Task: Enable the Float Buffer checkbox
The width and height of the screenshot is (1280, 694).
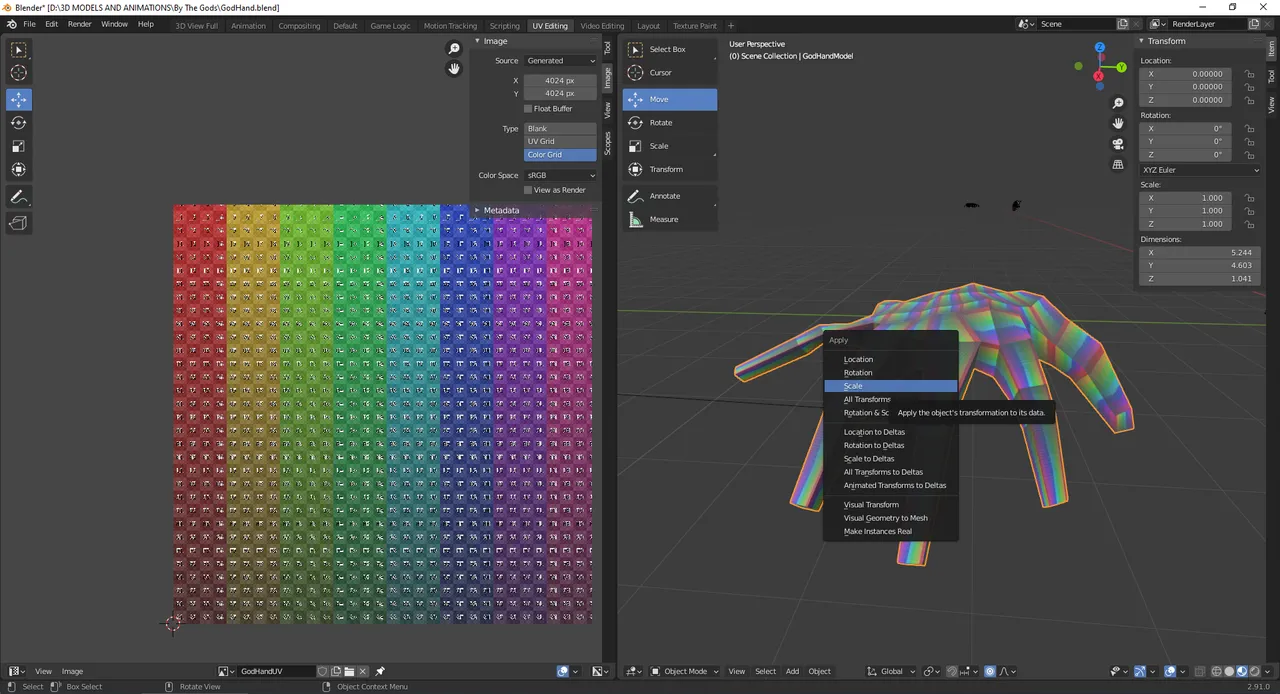Action: [528, 108]
